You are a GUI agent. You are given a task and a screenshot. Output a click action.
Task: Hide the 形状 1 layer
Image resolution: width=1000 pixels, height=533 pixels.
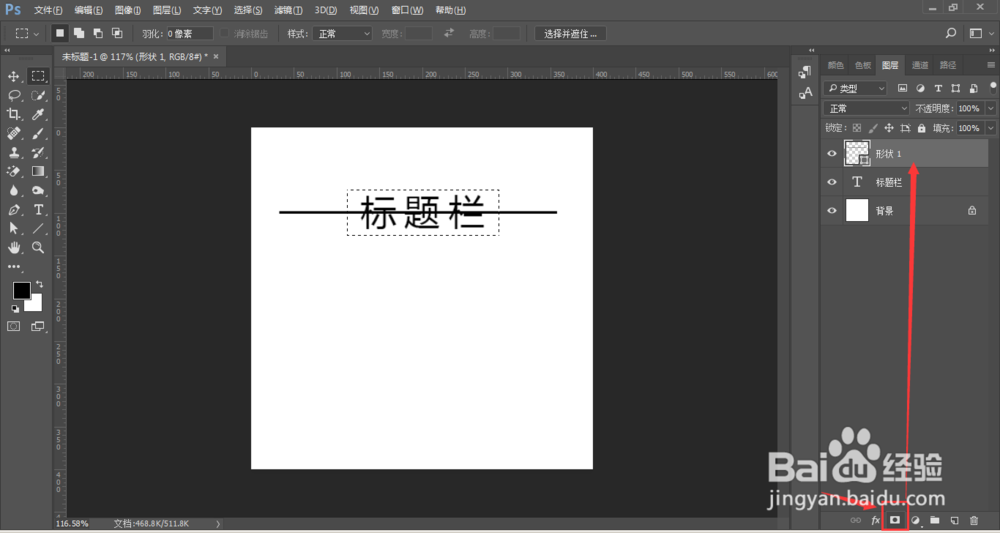pos(832,154)
